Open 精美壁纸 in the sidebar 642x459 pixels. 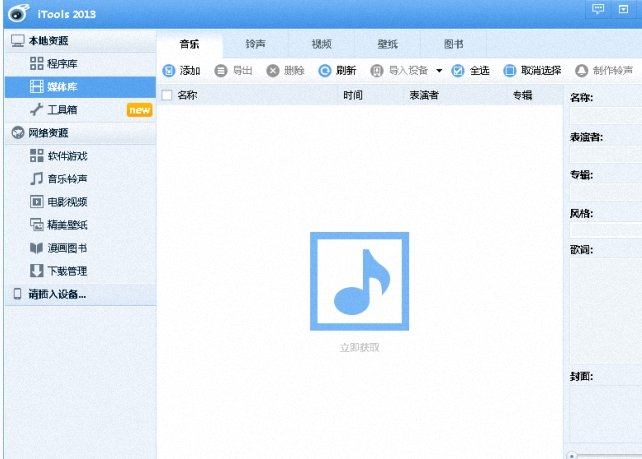(80, 224)
